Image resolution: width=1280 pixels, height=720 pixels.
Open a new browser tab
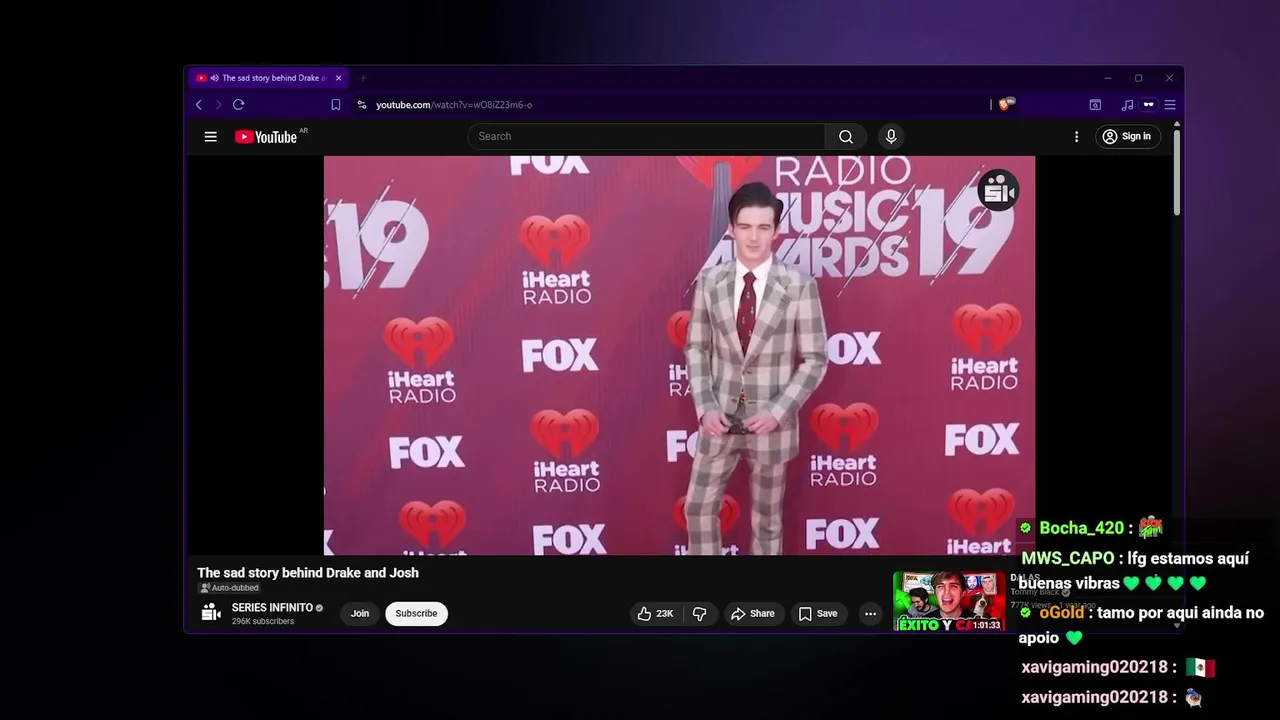[363, 78]
